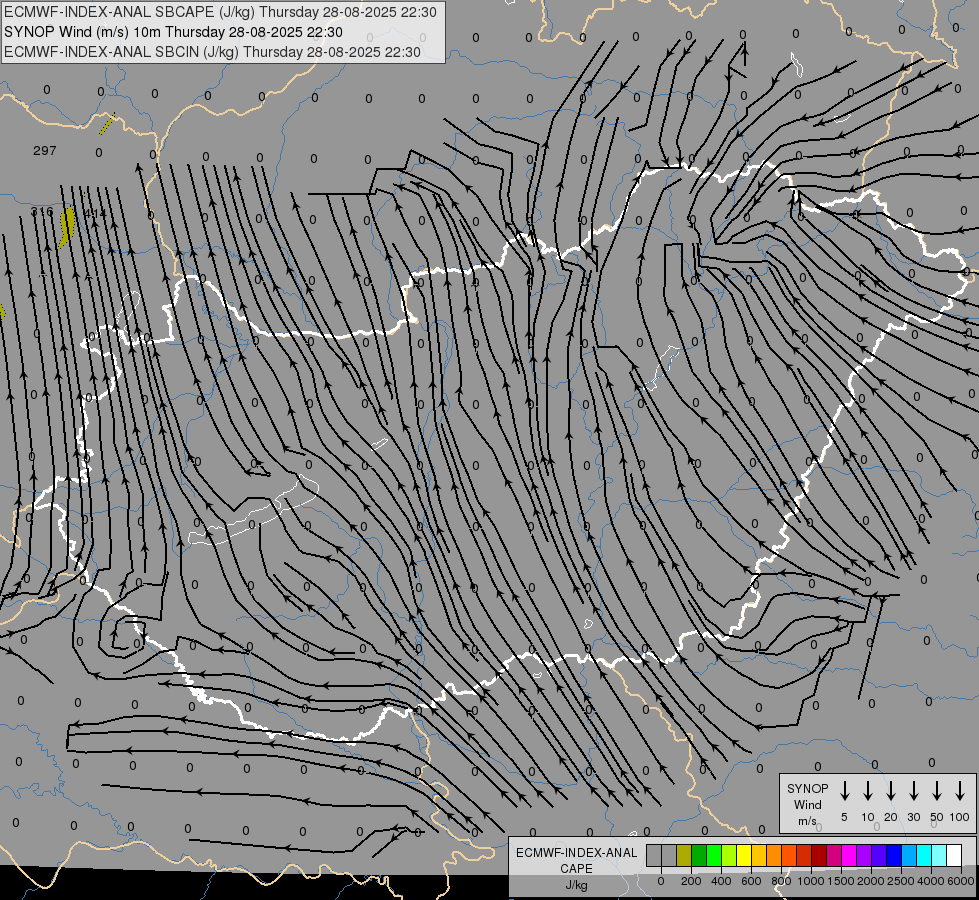Pick the white swatch at the legend end
The width and height of the screenshot is (979, 900).
[953, 855]
